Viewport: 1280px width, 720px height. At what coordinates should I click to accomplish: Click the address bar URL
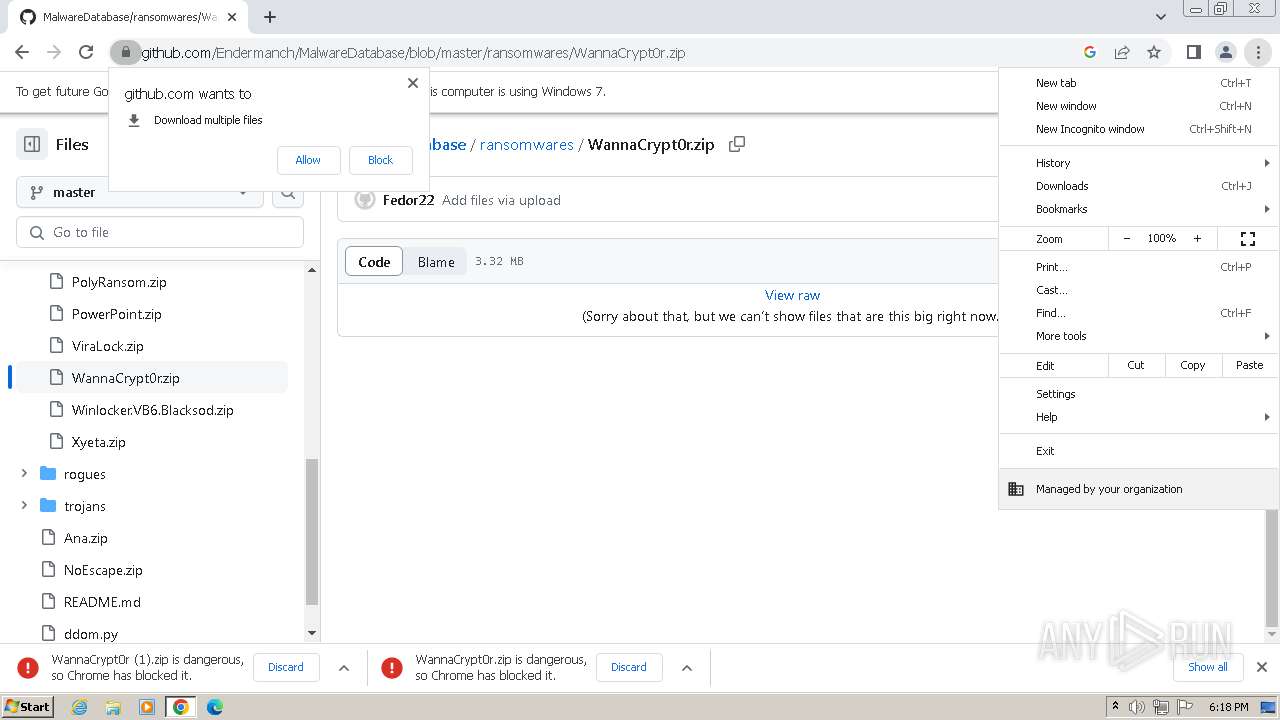(x=413, y=53)
